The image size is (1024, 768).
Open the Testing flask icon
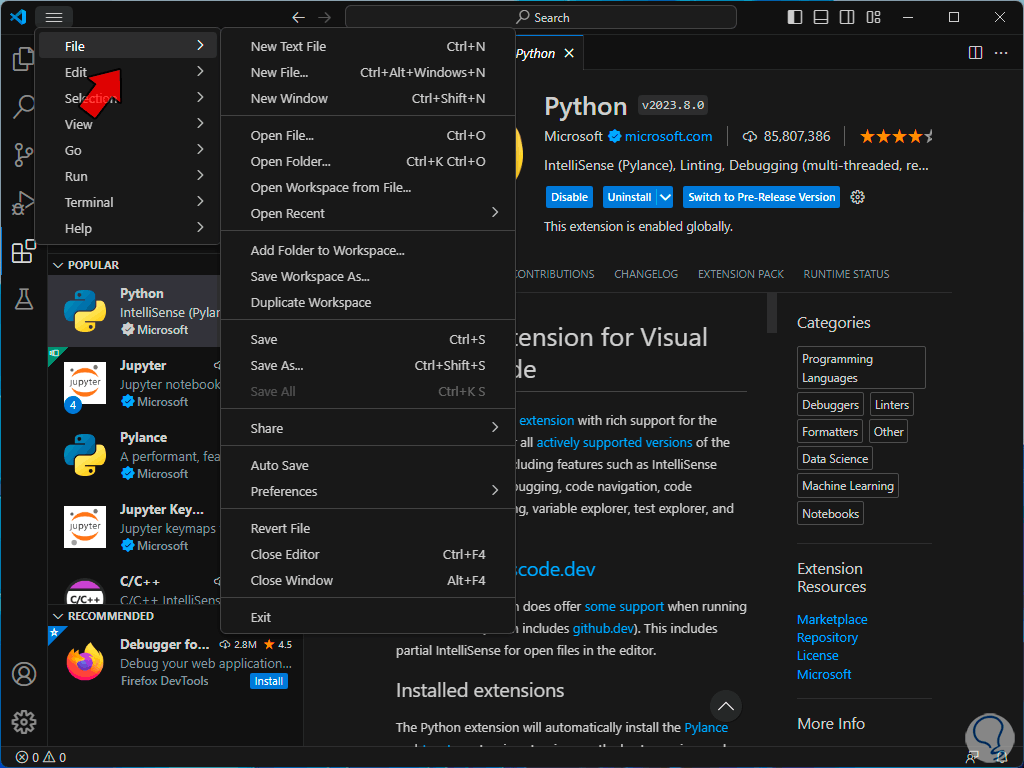point(23,299)
